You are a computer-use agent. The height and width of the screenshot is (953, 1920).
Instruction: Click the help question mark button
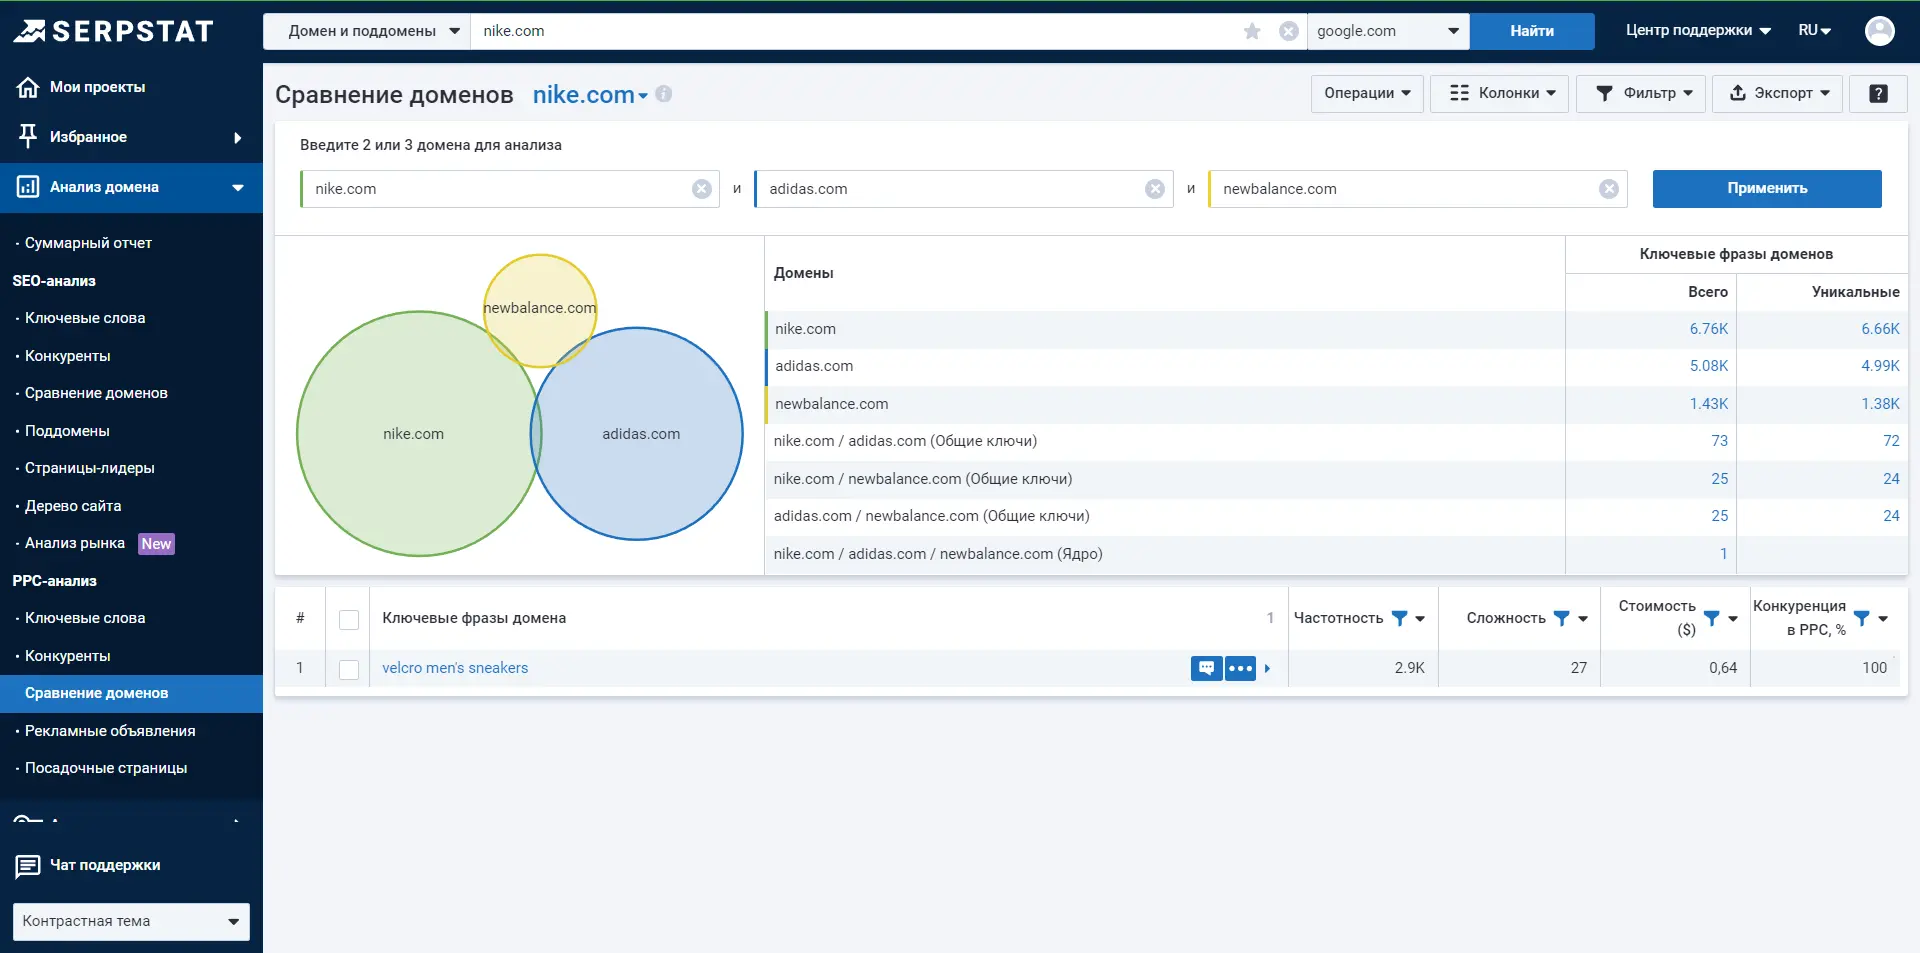point(1878,93)
